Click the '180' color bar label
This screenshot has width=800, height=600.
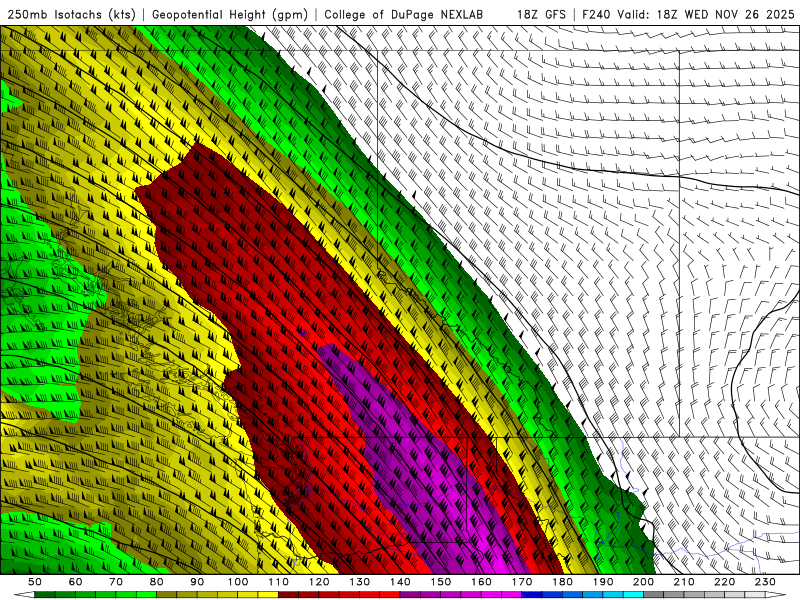tap(562, 582)
